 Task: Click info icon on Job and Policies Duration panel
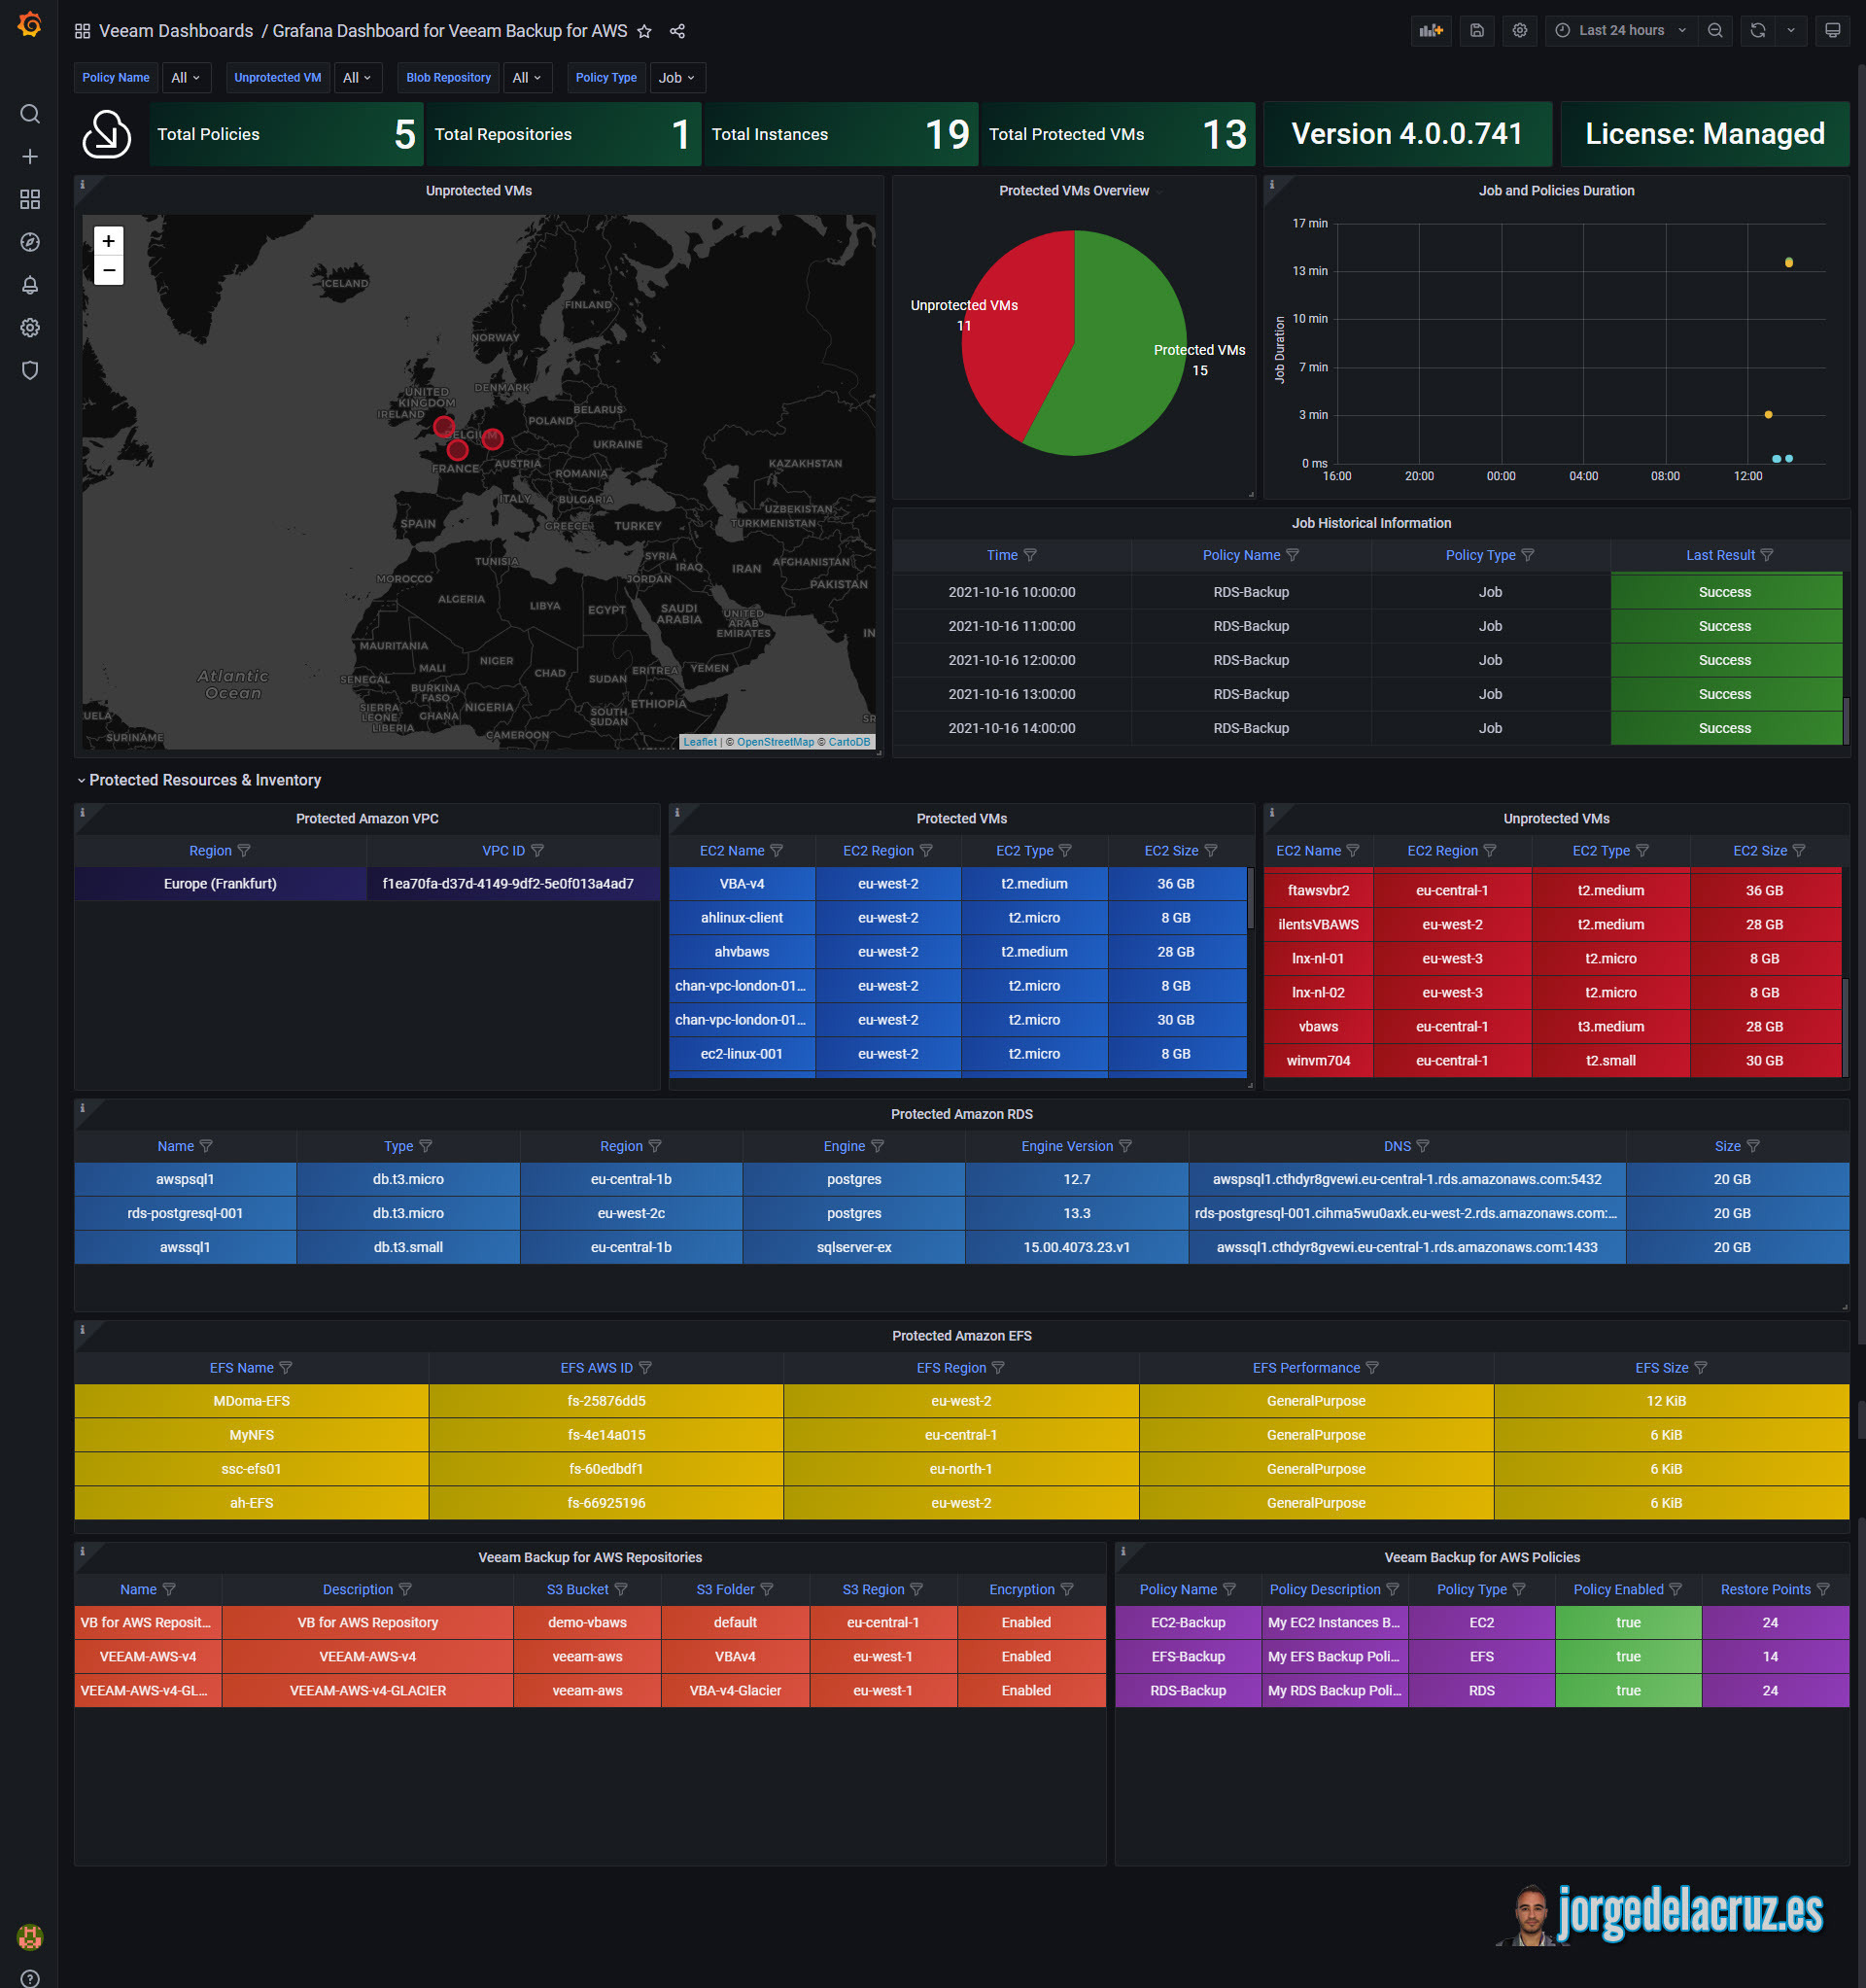[1271, 184]
